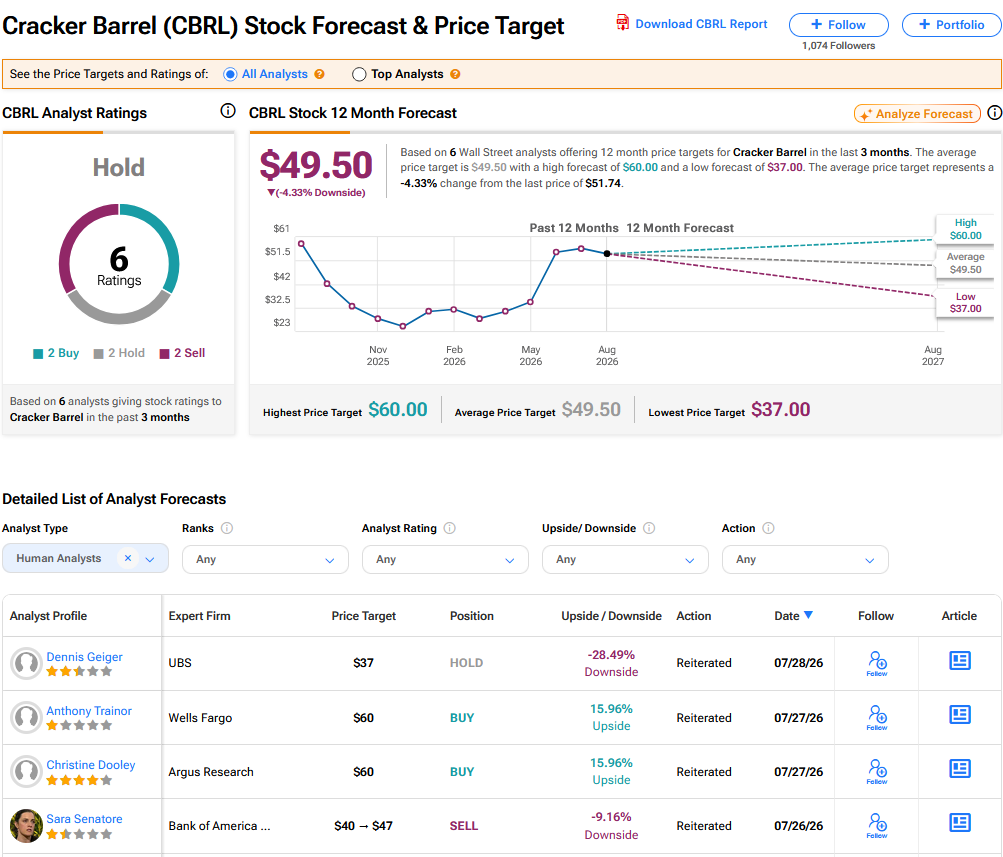Open Dennis Geiger analyst profile link
1003x857 pixels.
click(x=84, y=657)
